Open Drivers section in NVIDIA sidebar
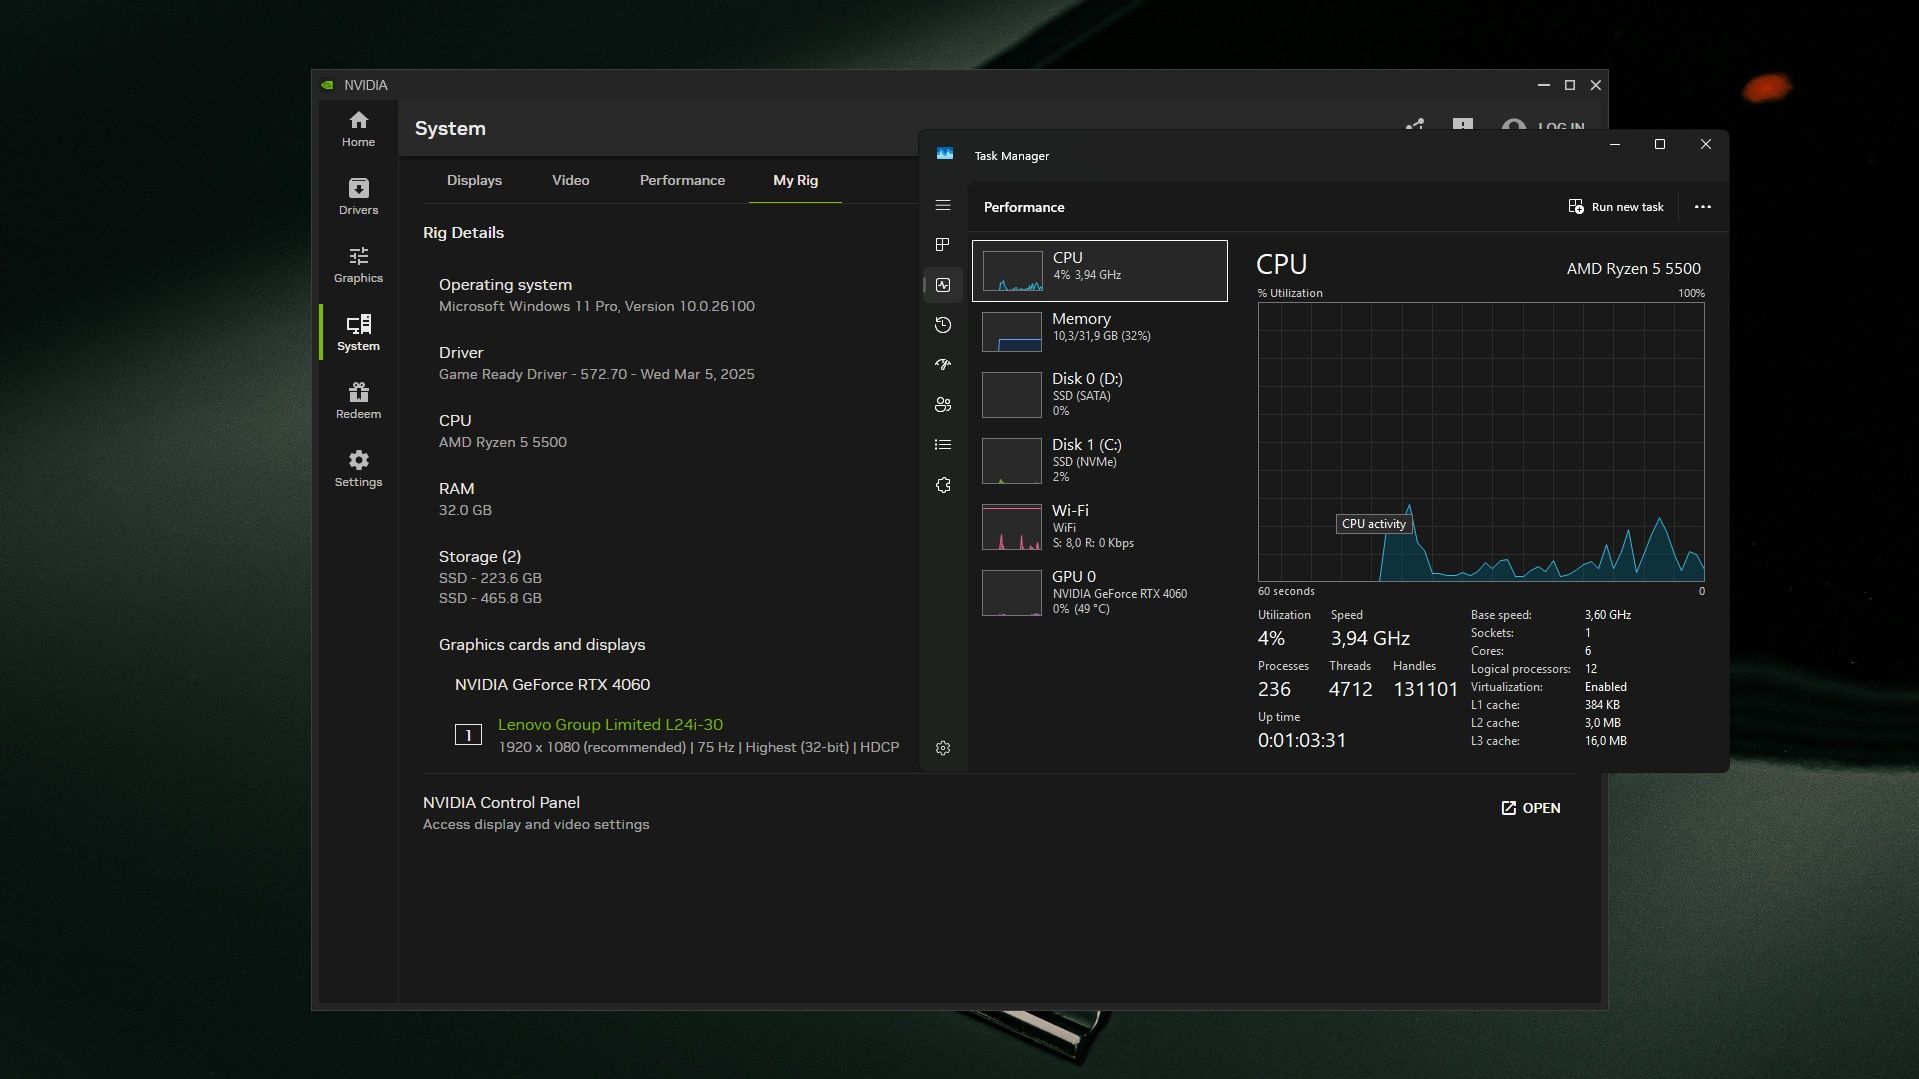The height and width of the screenshot is (1079, 1919). coord(358,197)
